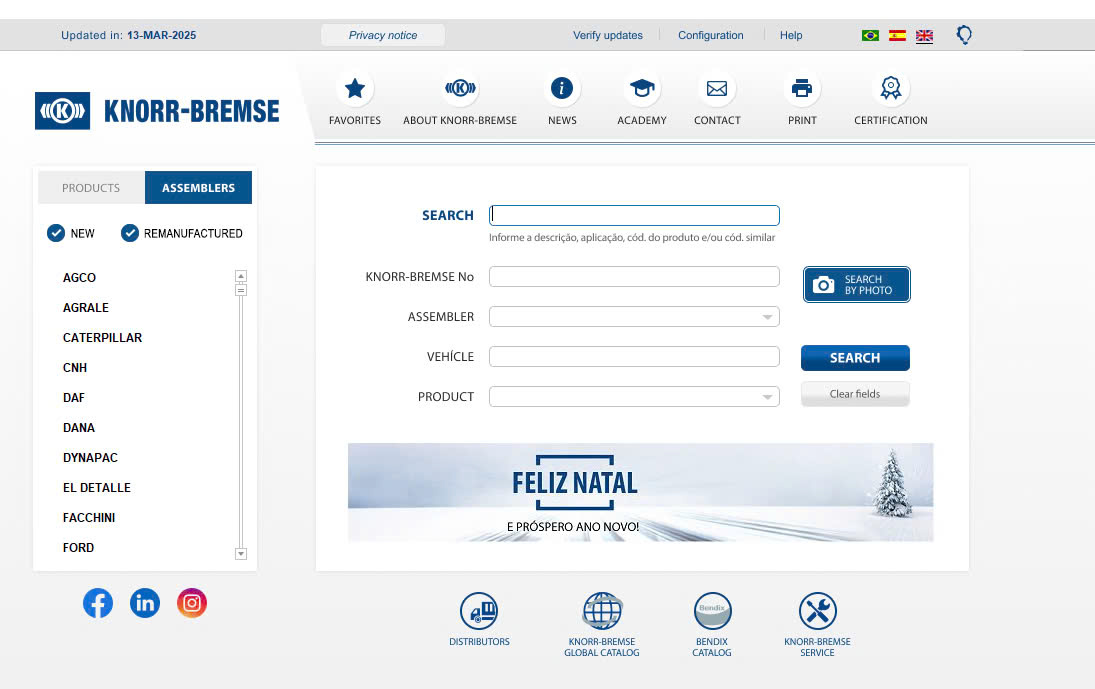Select EL DETALLE in the assemblers list
This screenshot has height=689, width=1095.
tap(97, 488)
